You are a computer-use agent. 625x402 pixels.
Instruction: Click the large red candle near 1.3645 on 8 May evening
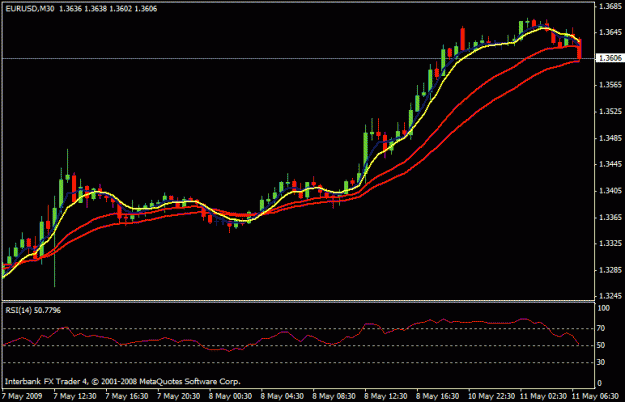coord(462,39)
